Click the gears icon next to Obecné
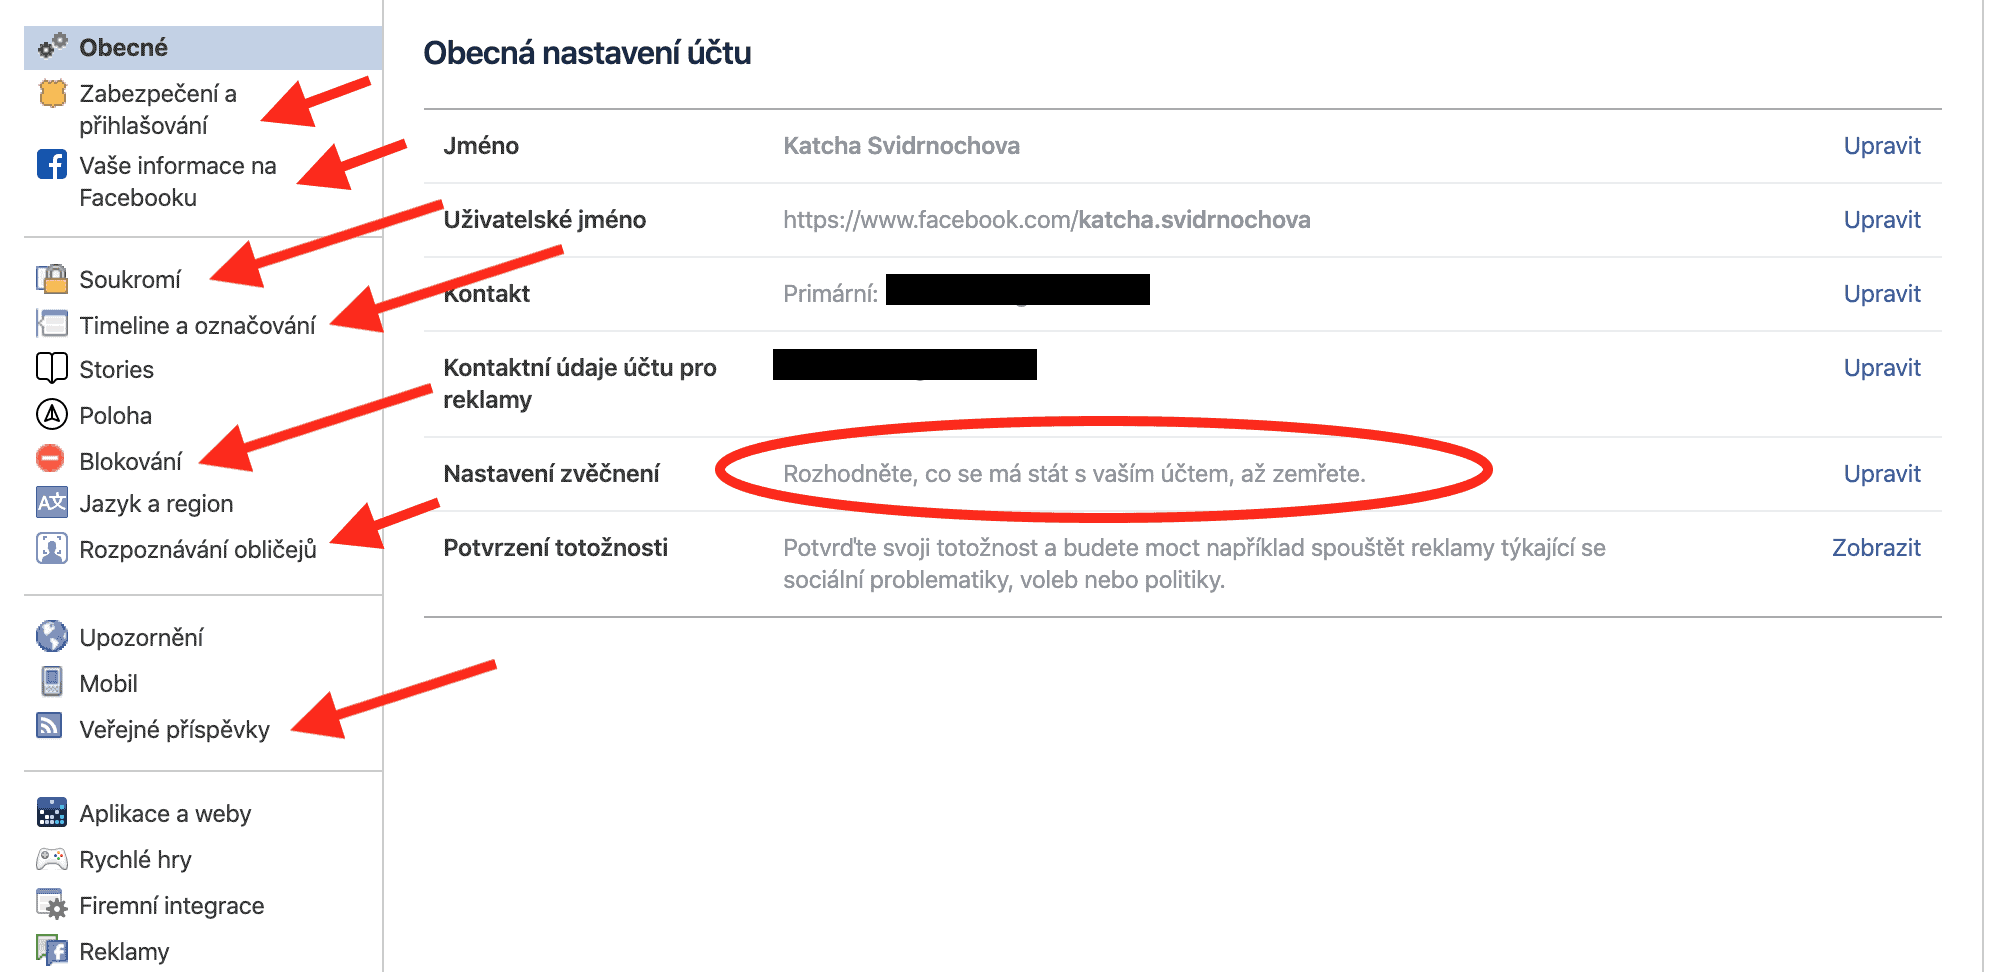The width and height of the screenshot is (2010, 972). click(x=52, y=46)
